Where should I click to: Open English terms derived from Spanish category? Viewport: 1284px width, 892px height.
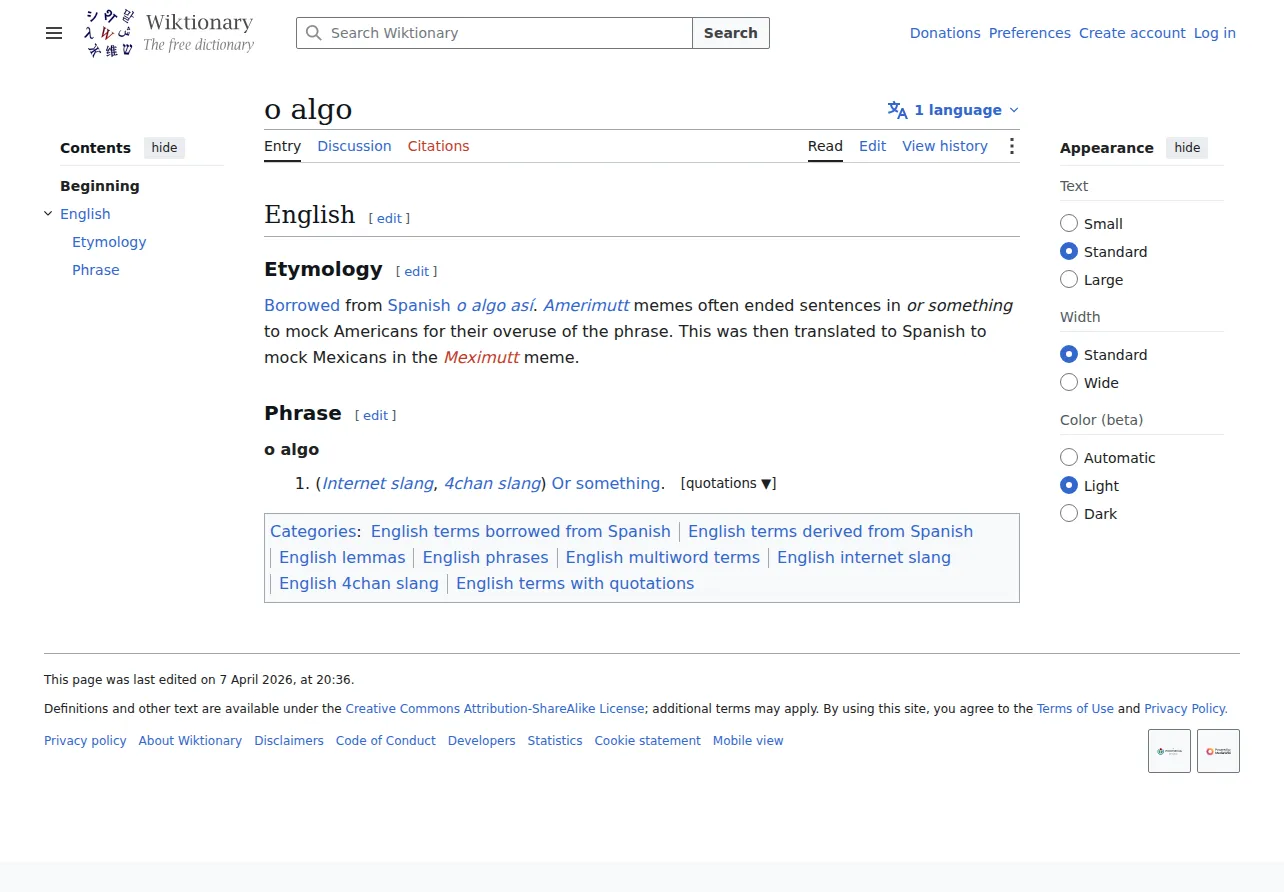coord(830,531)
